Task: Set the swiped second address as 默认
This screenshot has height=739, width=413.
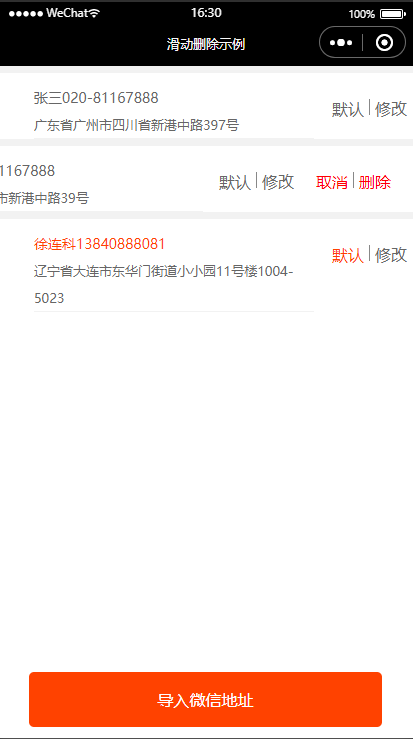Action: (235, 182)
